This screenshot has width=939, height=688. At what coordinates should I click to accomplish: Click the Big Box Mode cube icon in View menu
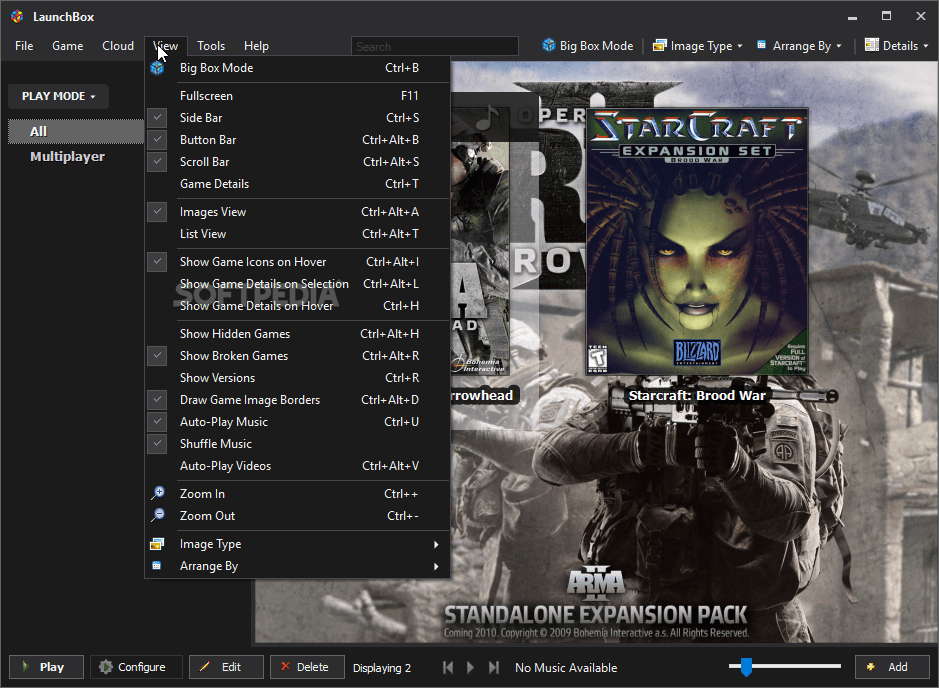pos(157,68)
